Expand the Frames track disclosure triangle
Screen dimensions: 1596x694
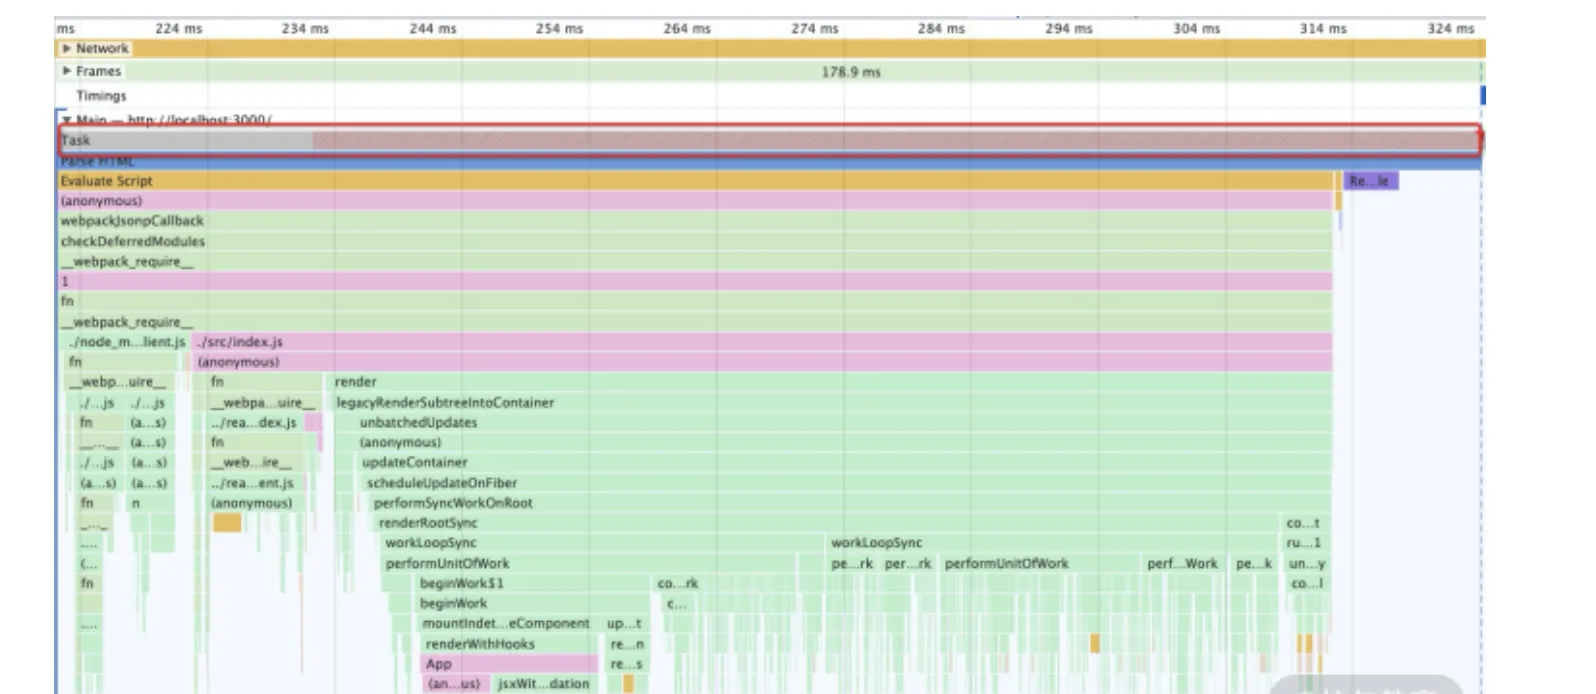pos(67,71)
